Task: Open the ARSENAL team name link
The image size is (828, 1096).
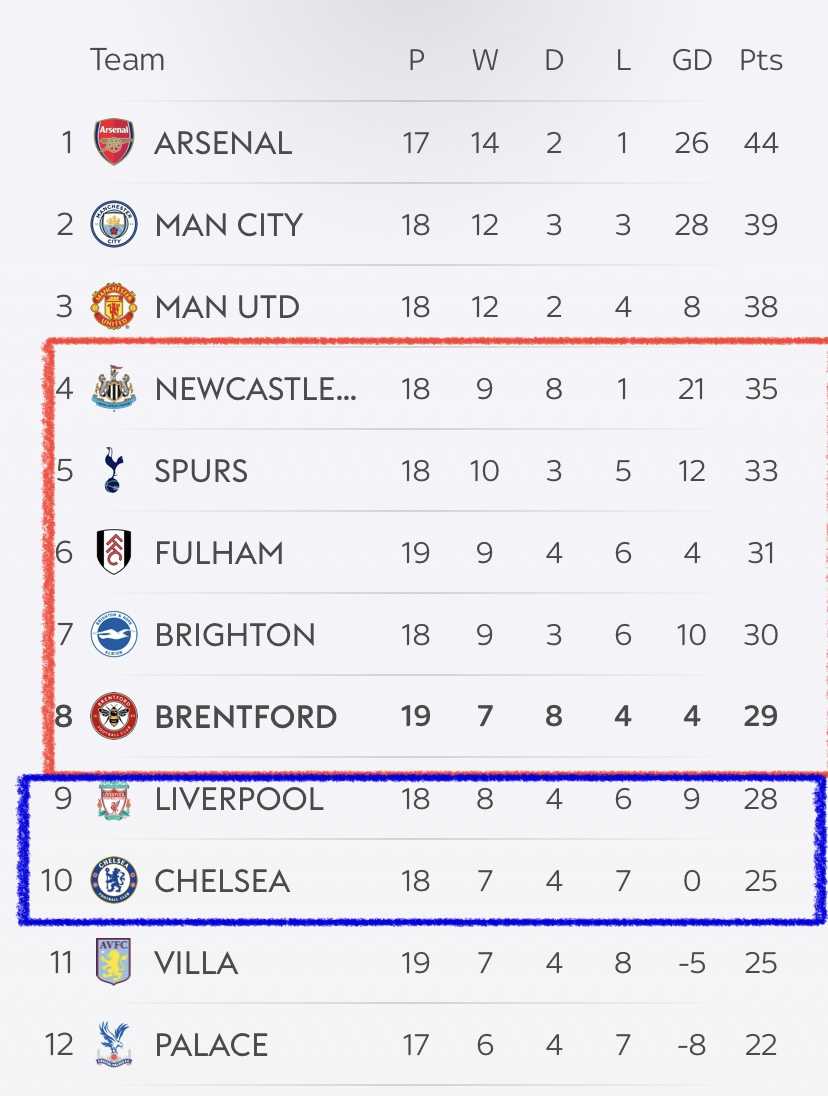Action: pos(224,143)
